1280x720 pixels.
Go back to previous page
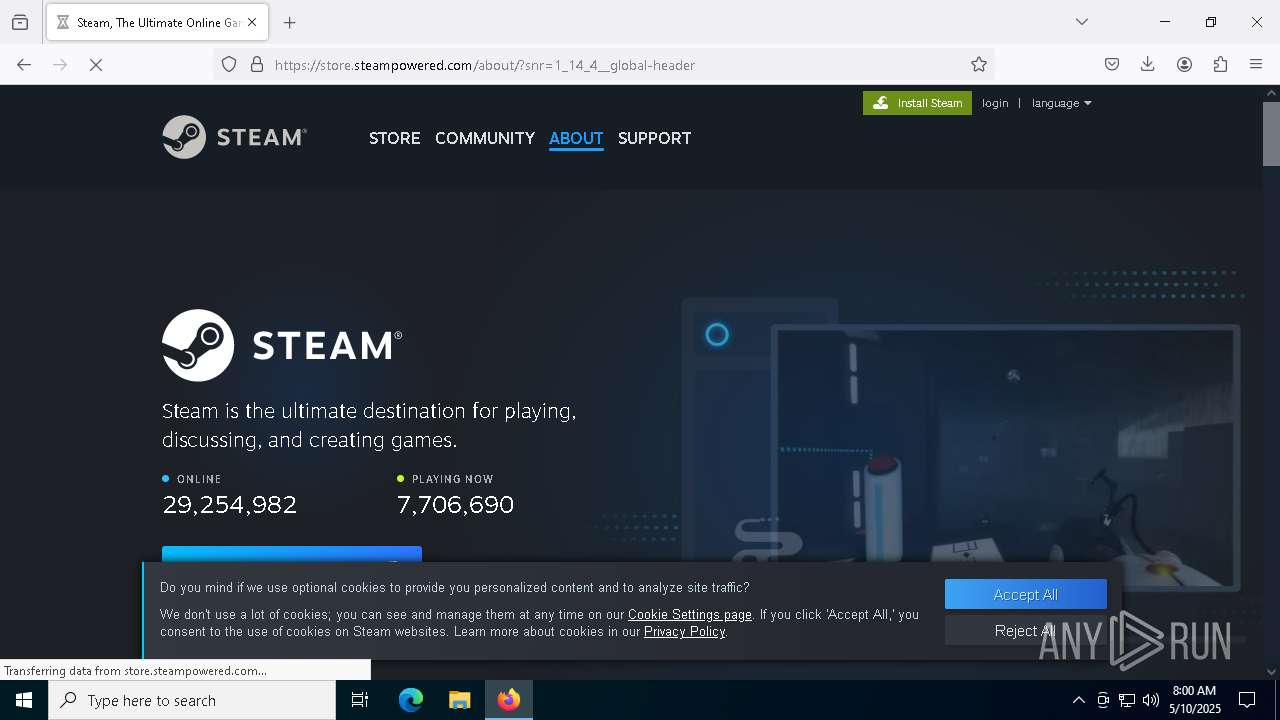24,64
